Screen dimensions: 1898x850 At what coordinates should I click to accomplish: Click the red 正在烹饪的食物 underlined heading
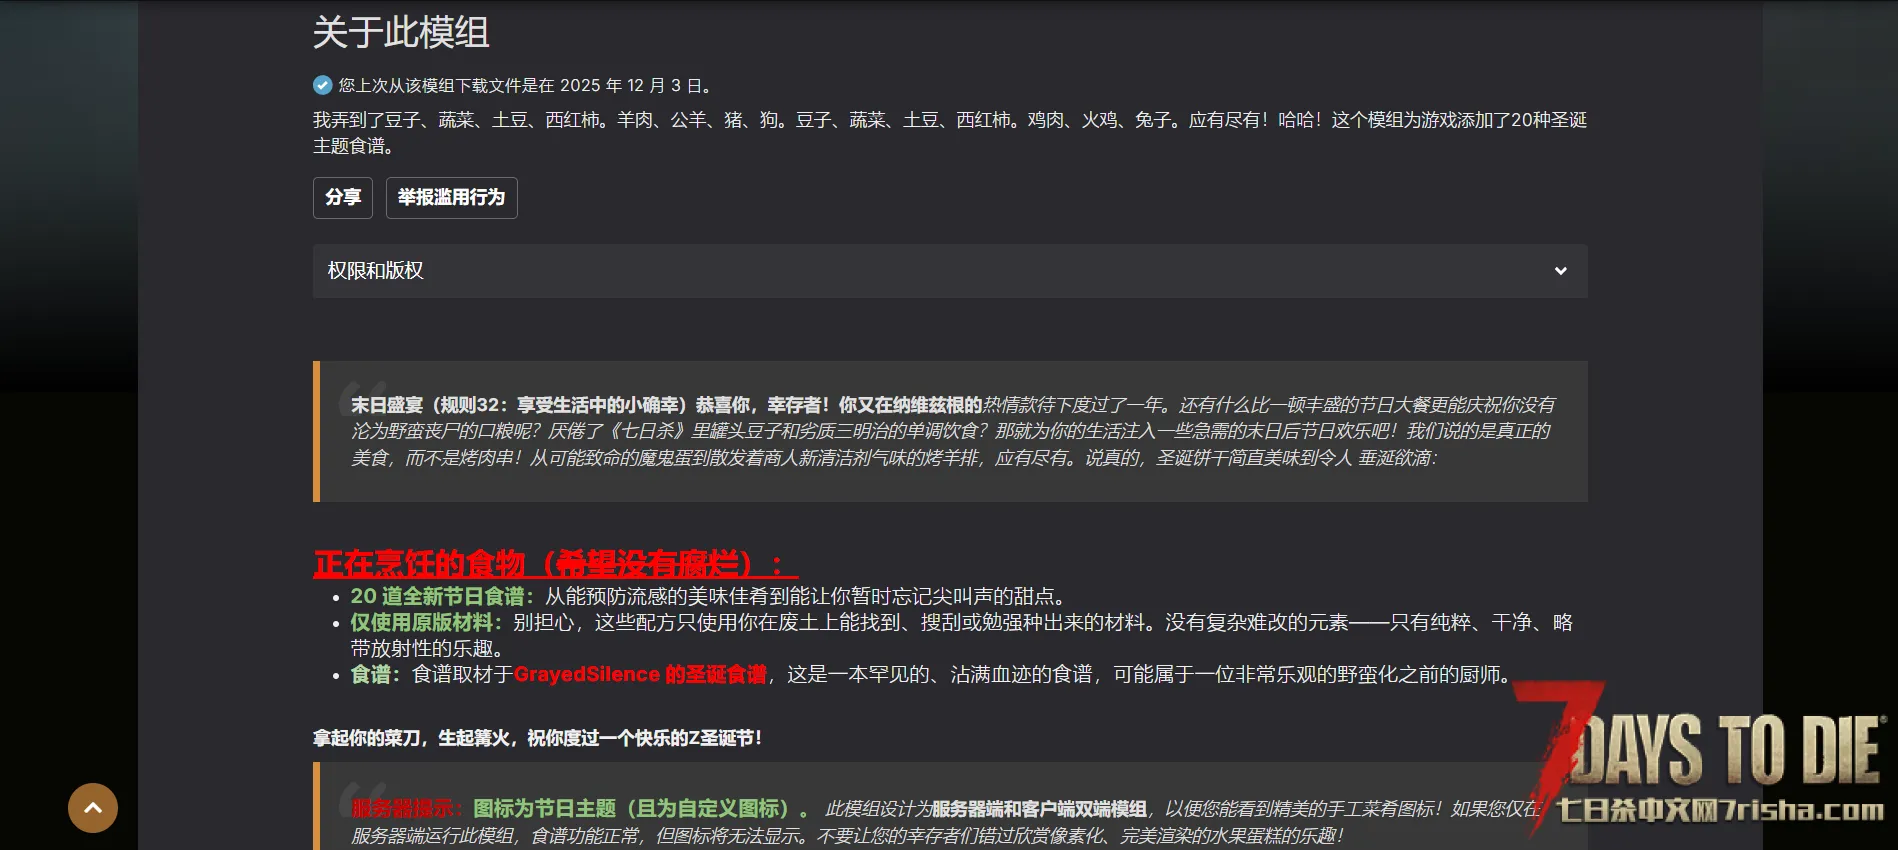pyautogui.click(x=555, y=563)
